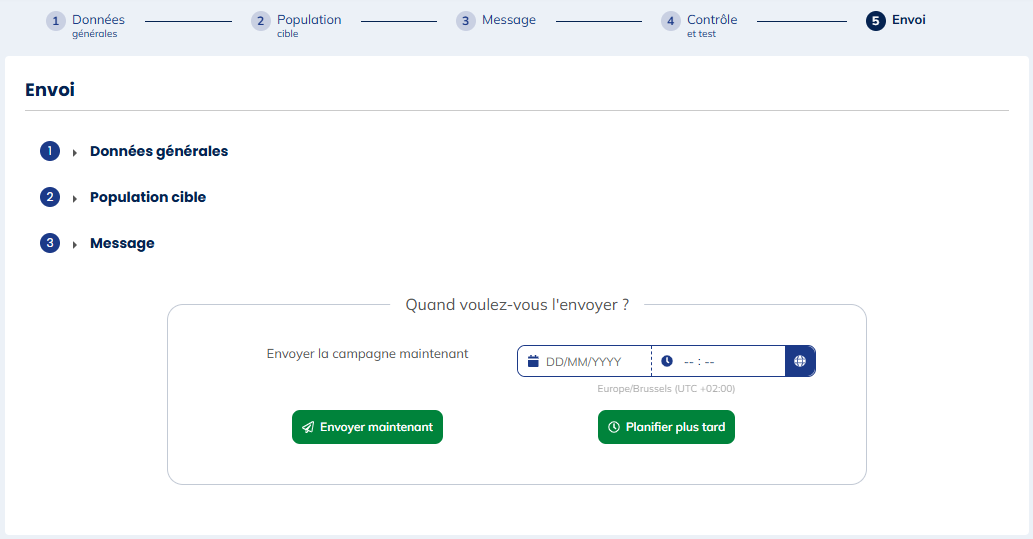Go to Données générales step label
The width and height of the screenshot is (1033, 539).
(x=98, y=20)
